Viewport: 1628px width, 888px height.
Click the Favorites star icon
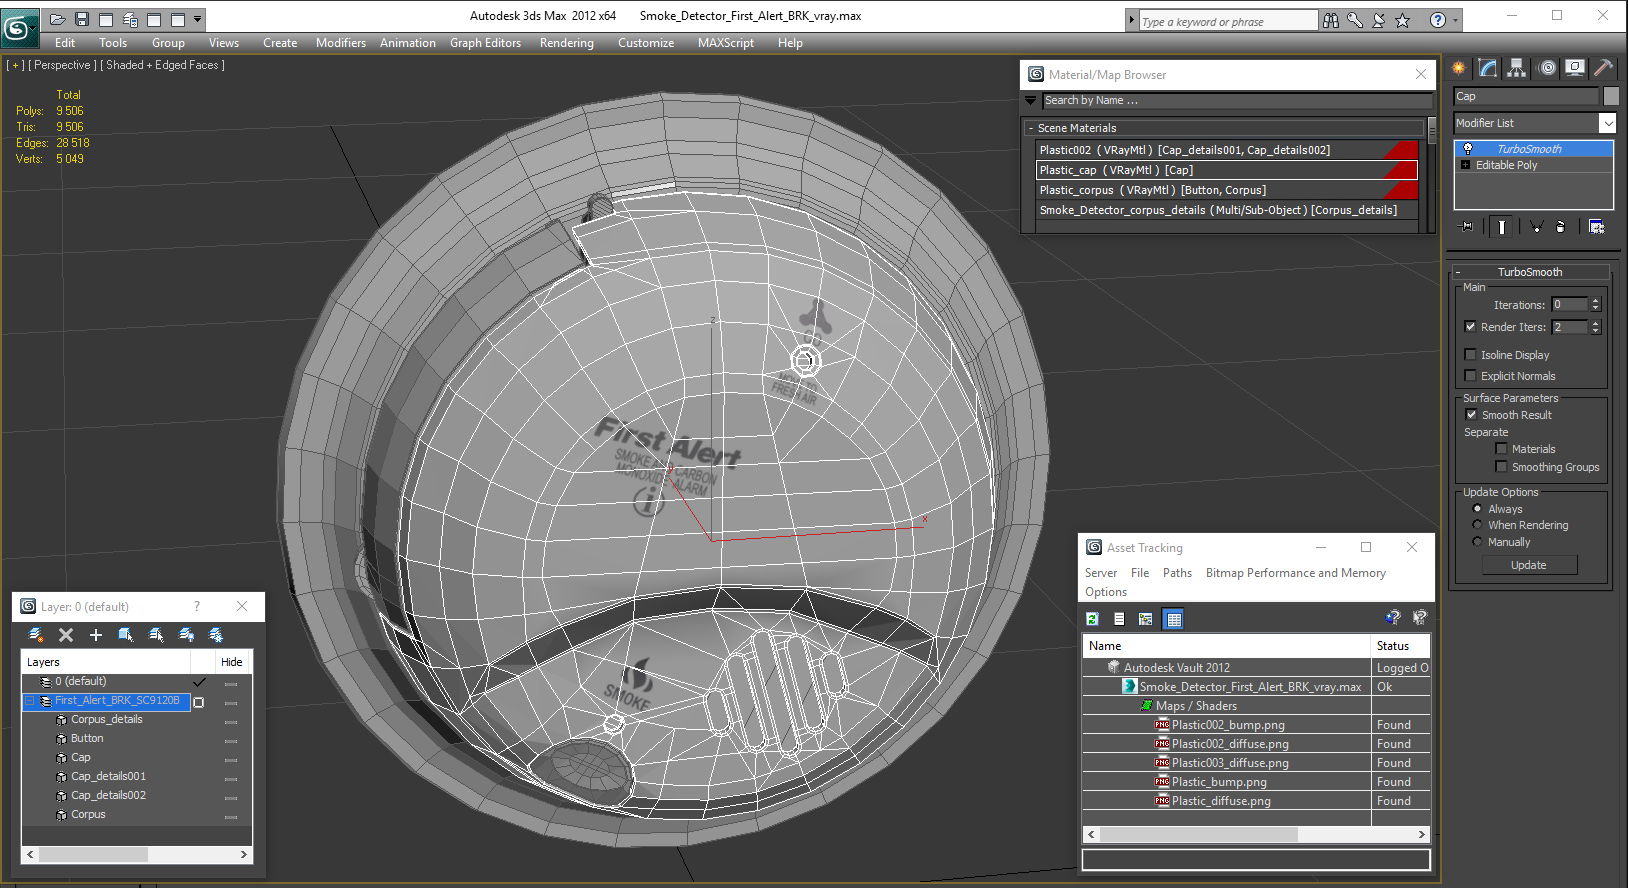1403,20
